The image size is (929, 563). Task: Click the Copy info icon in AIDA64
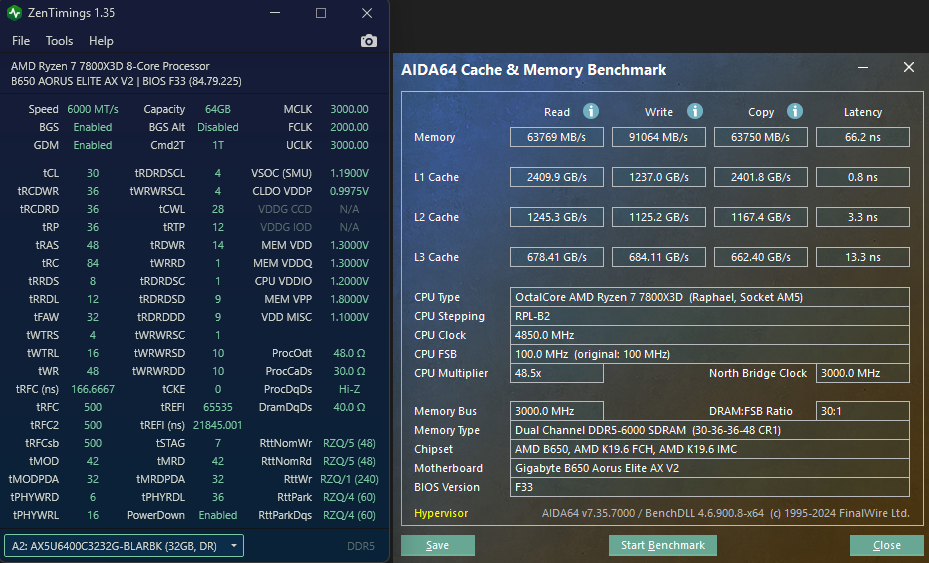[x=795, y=111]
